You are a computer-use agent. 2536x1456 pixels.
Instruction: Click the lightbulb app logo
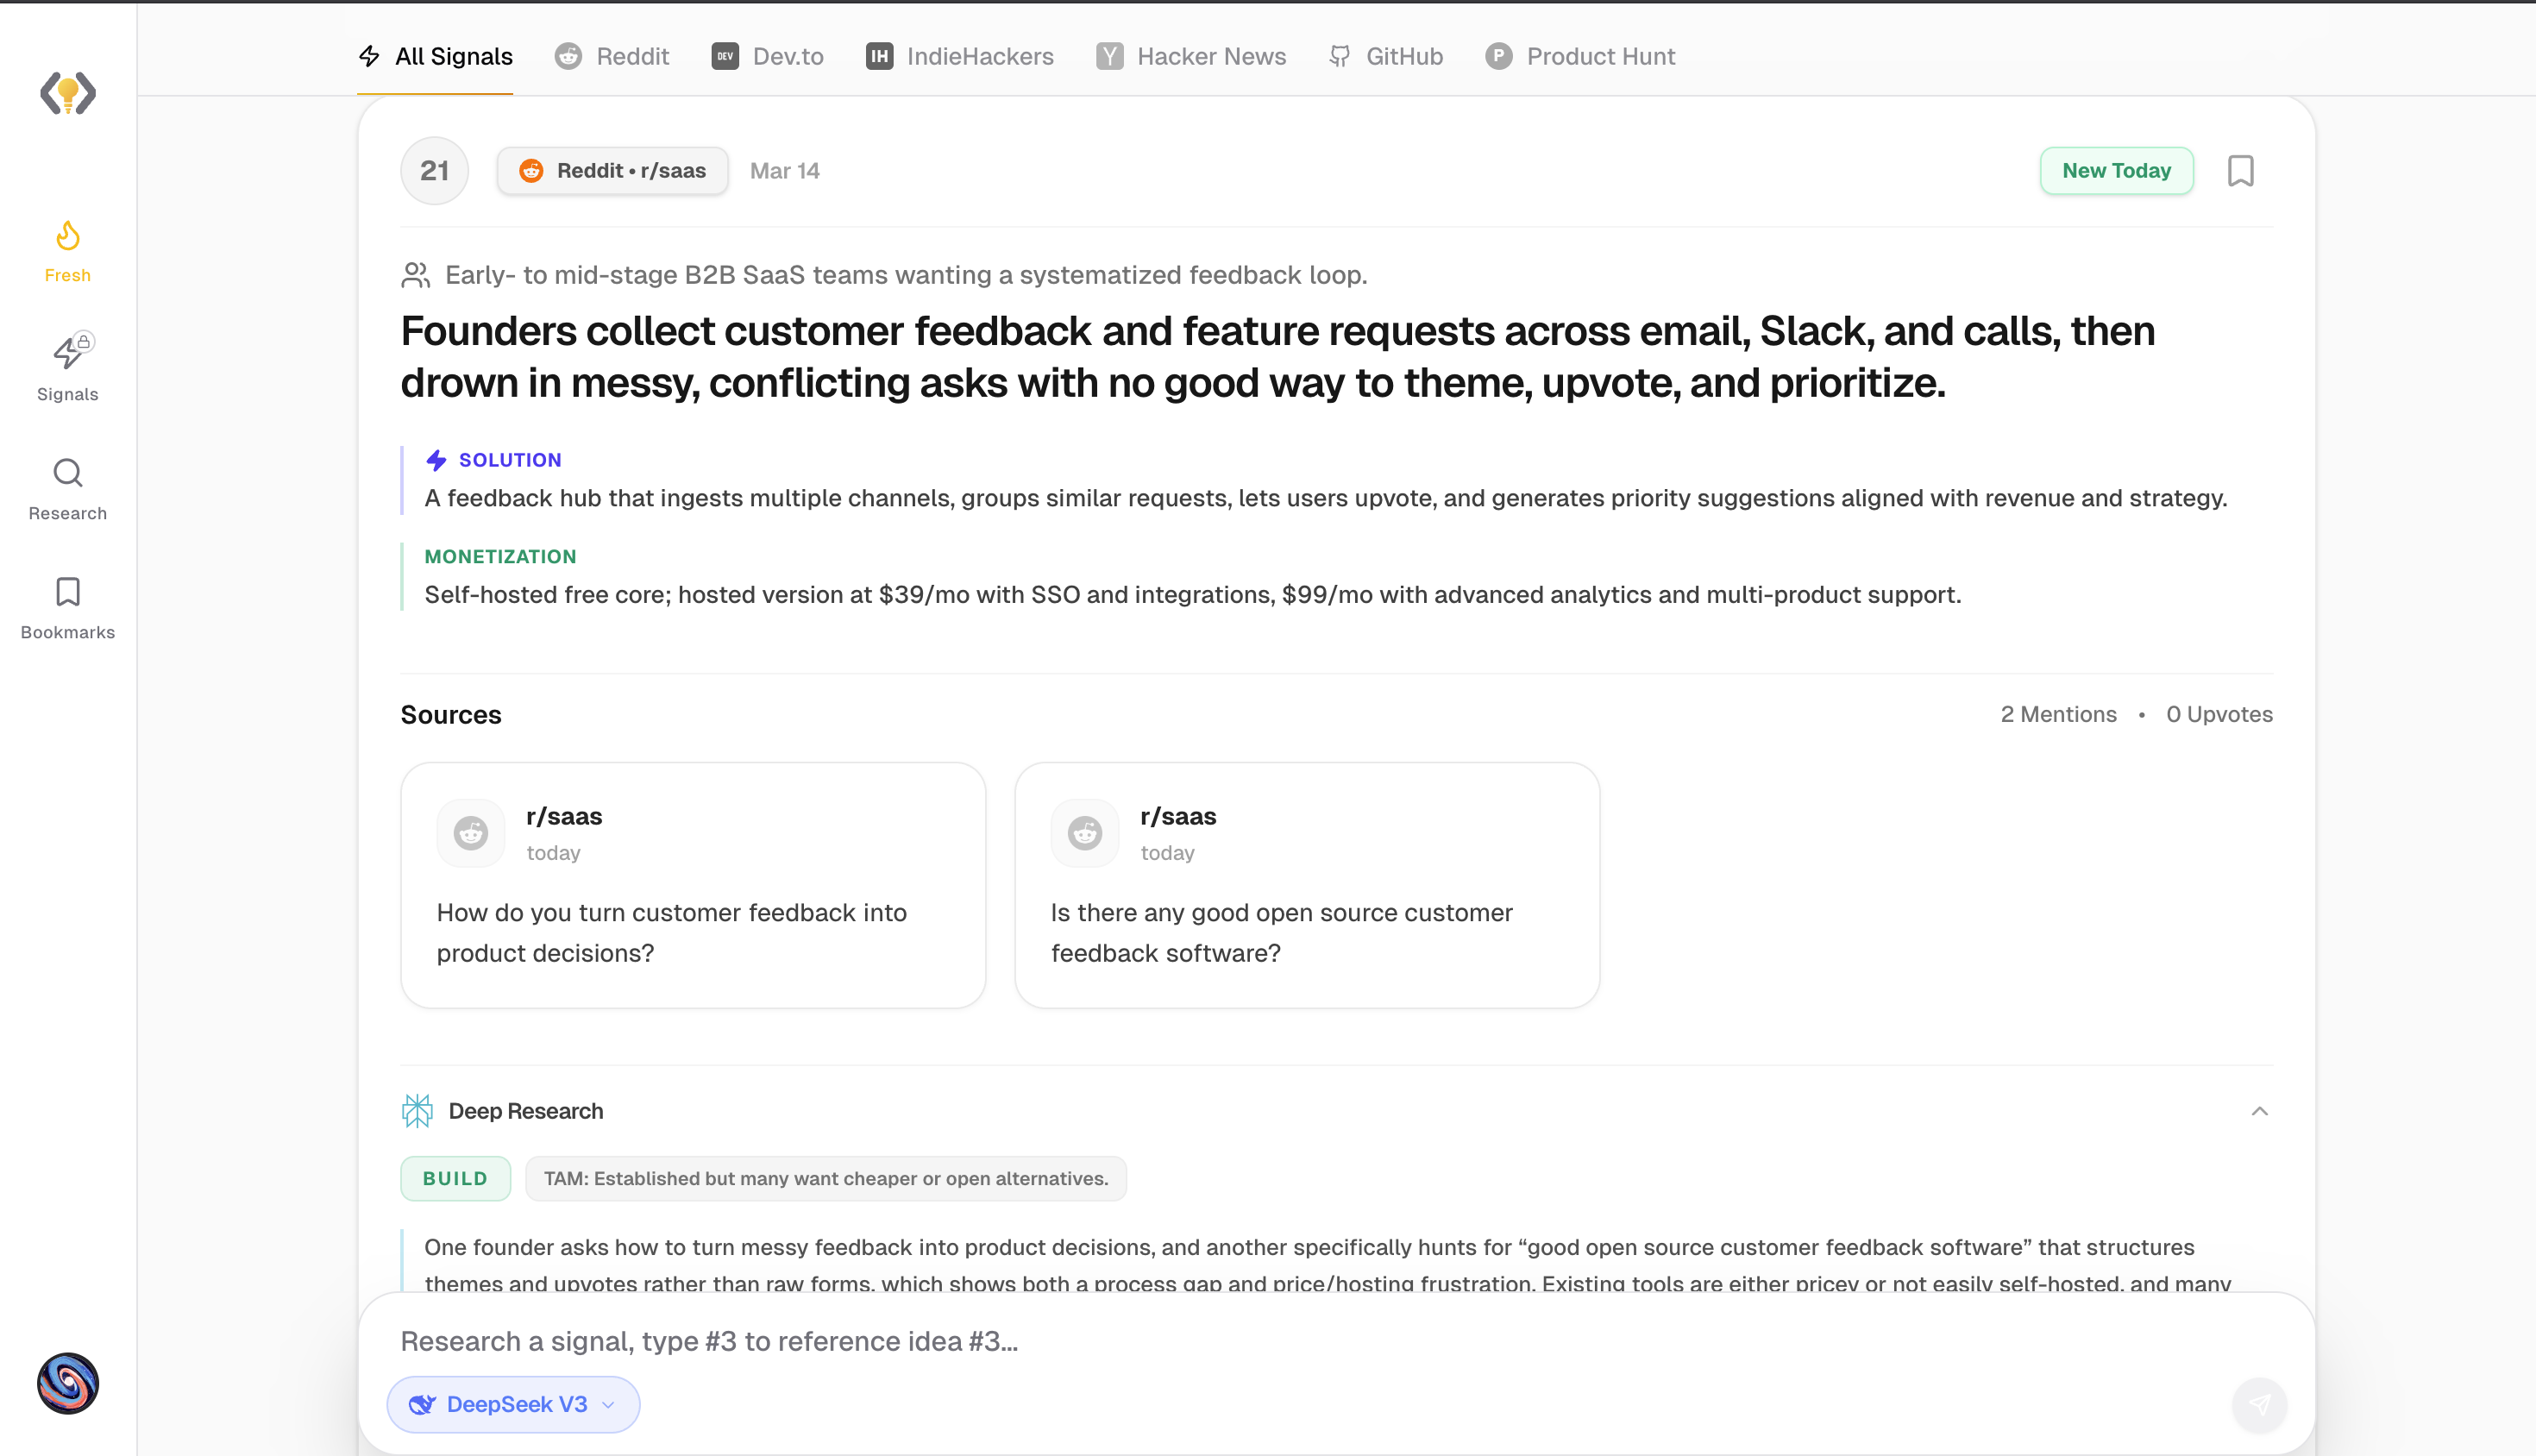(67, 93)
